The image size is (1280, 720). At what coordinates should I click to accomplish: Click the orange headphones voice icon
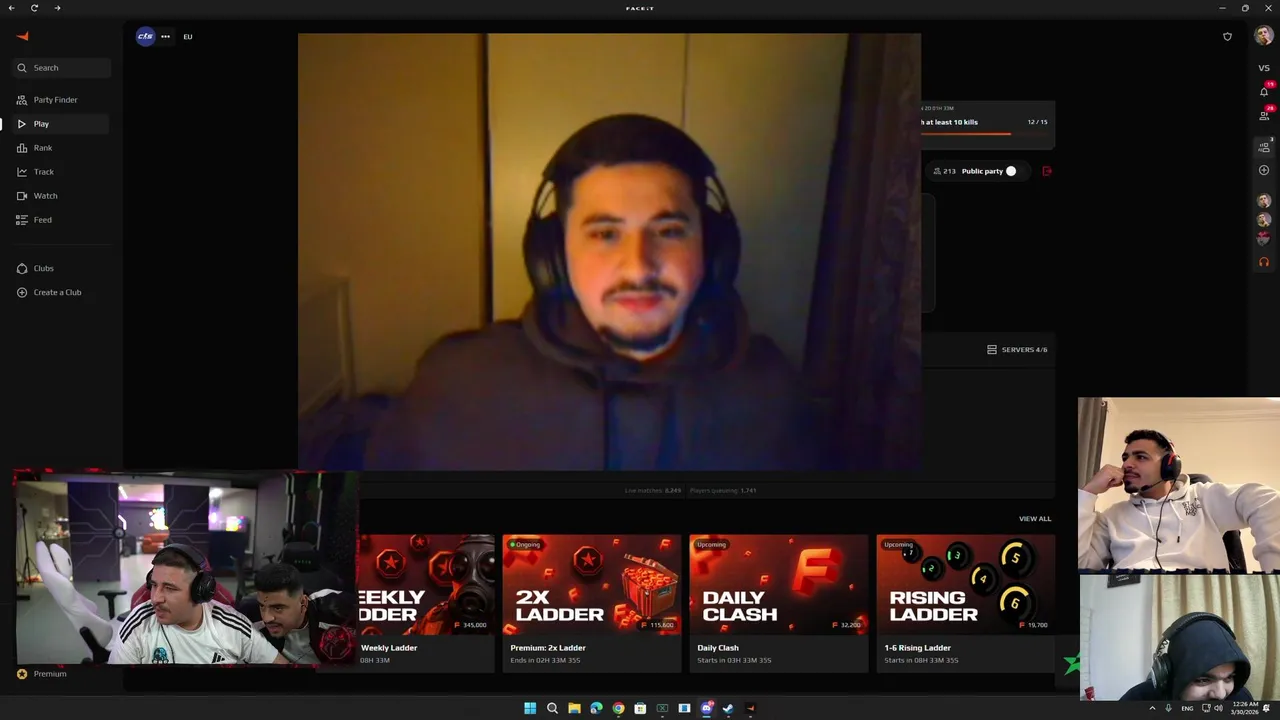[x=1264, y=262]
